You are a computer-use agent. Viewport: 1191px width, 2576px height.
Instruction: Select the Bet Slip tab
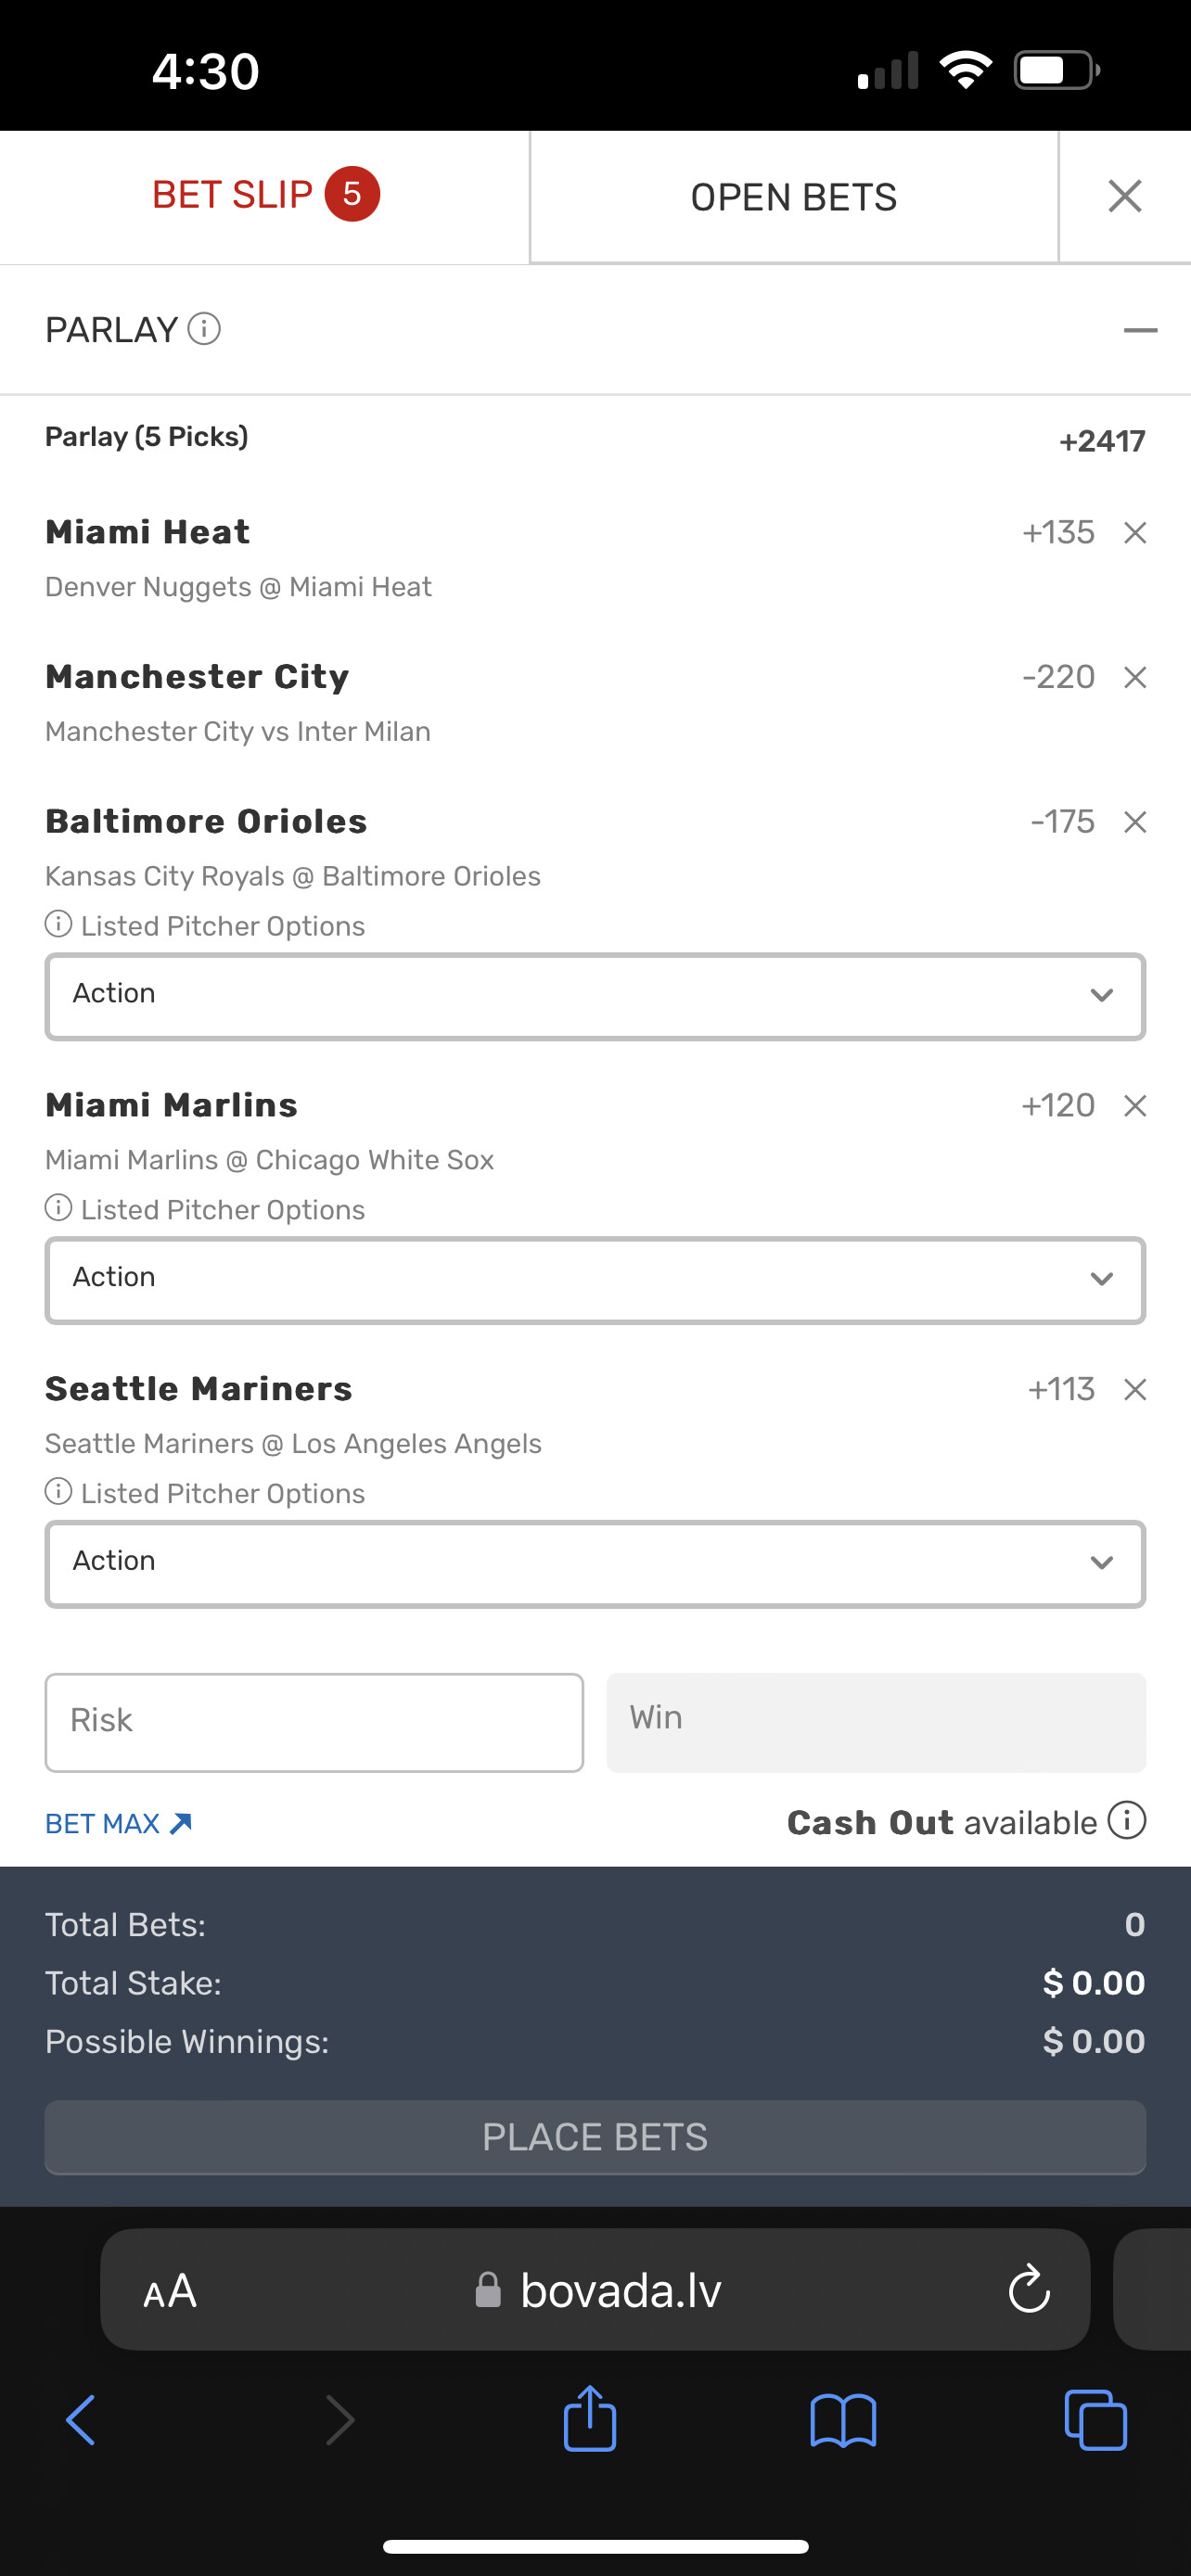click(x=264, y=195)
